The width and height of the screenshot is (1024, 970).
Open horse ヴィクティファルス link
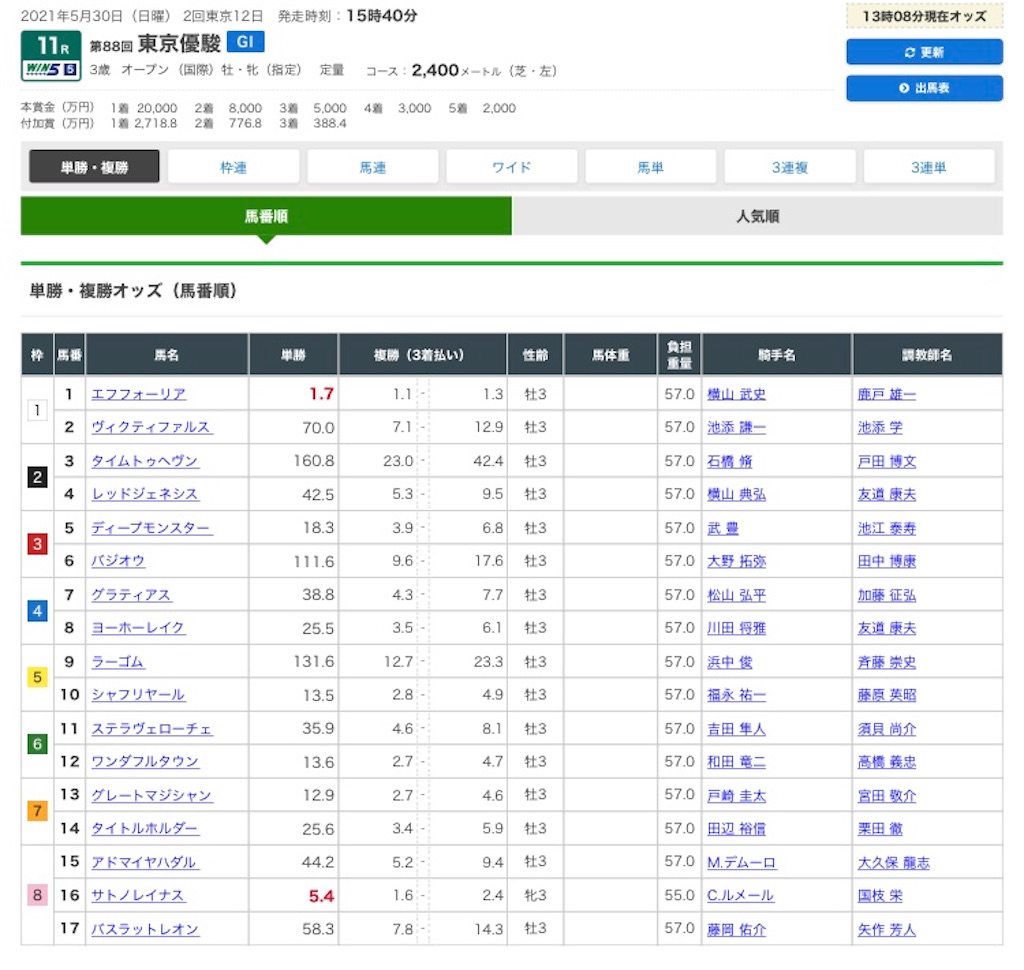(151, 427)
